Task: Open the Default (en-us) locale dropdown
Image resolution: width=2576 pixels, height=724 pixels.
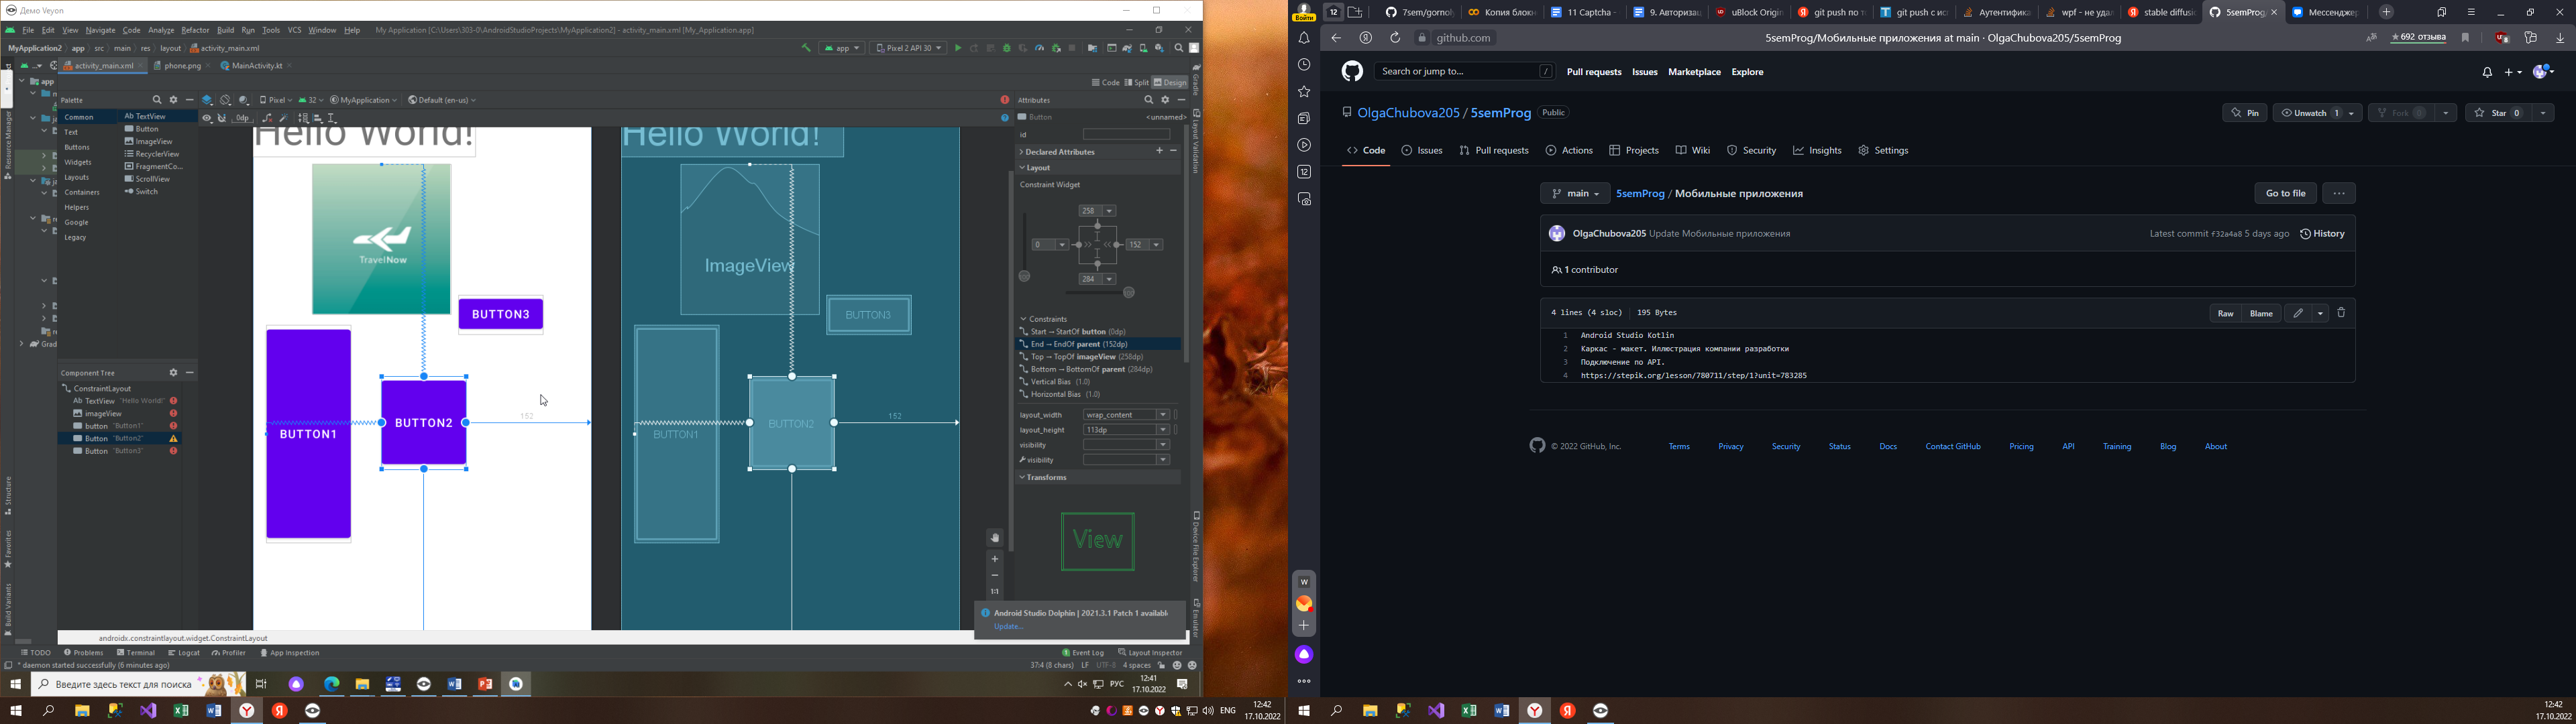Action: (442, 100)
